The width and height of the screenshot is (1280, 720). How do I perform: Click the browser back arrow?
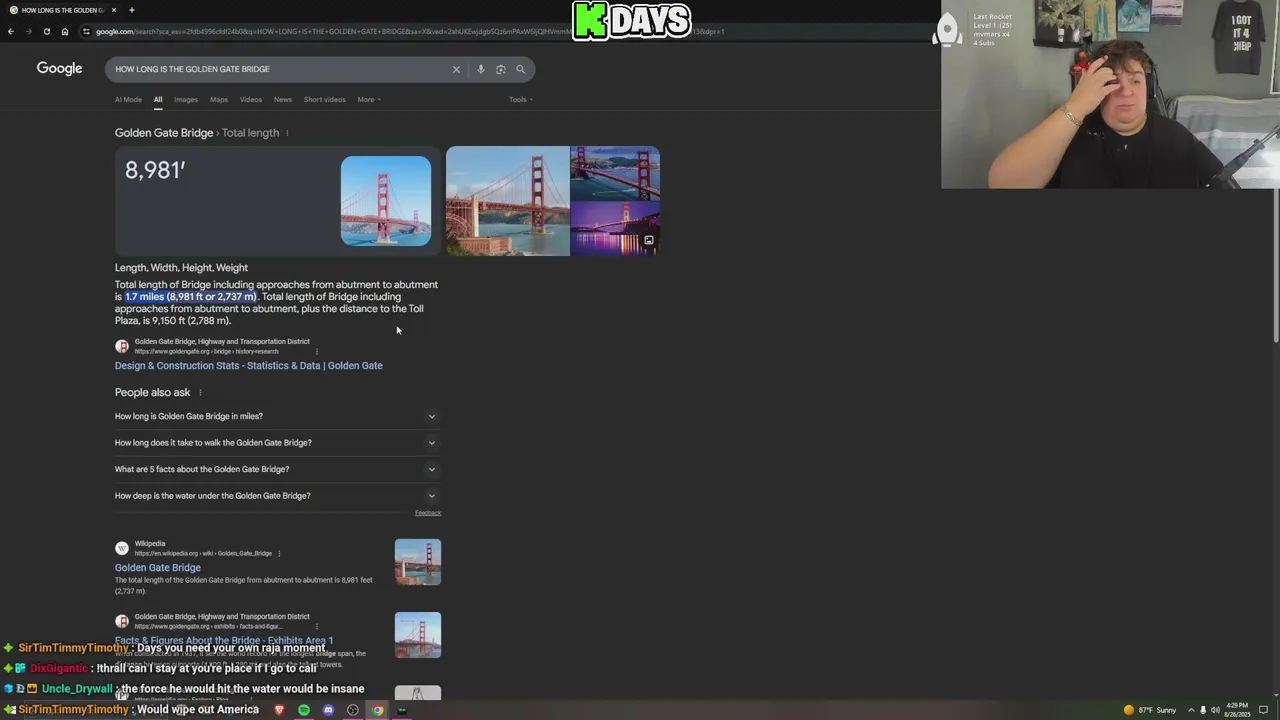pos(11,31)
